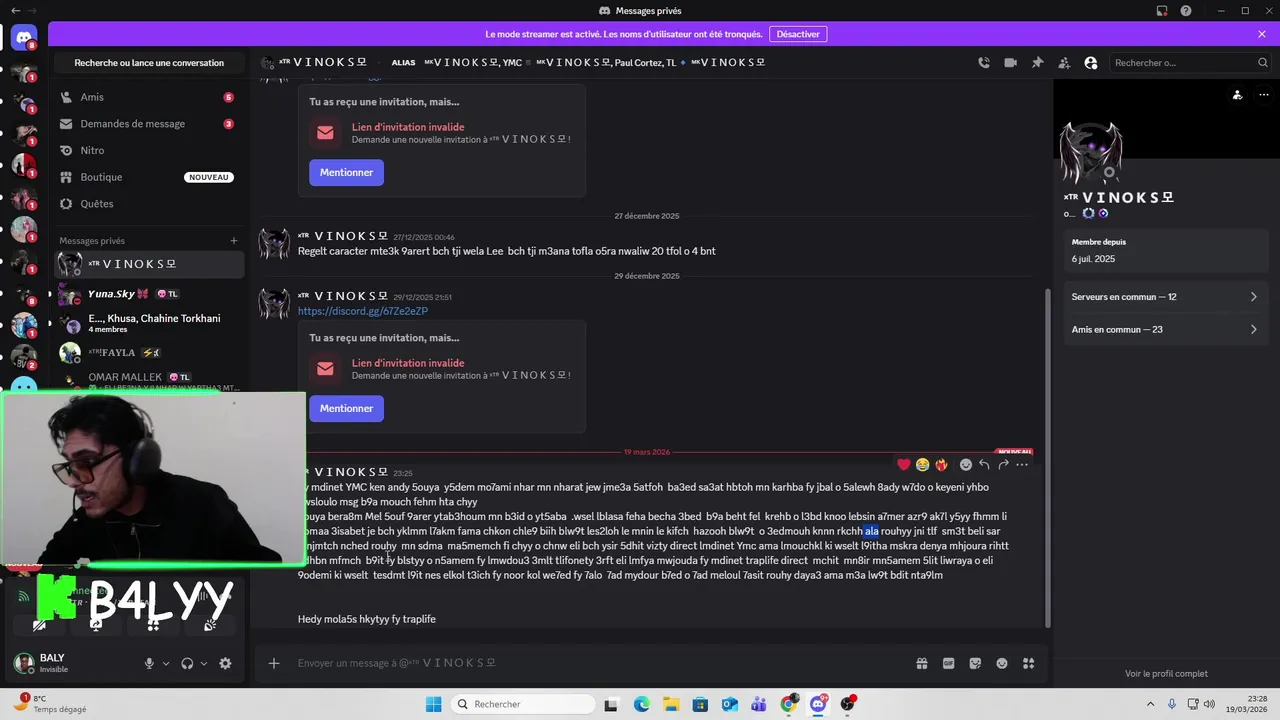Screen dimensions: 1280x720
Task: Navigate back with the arrow in title bar
Action: (14, 10)
